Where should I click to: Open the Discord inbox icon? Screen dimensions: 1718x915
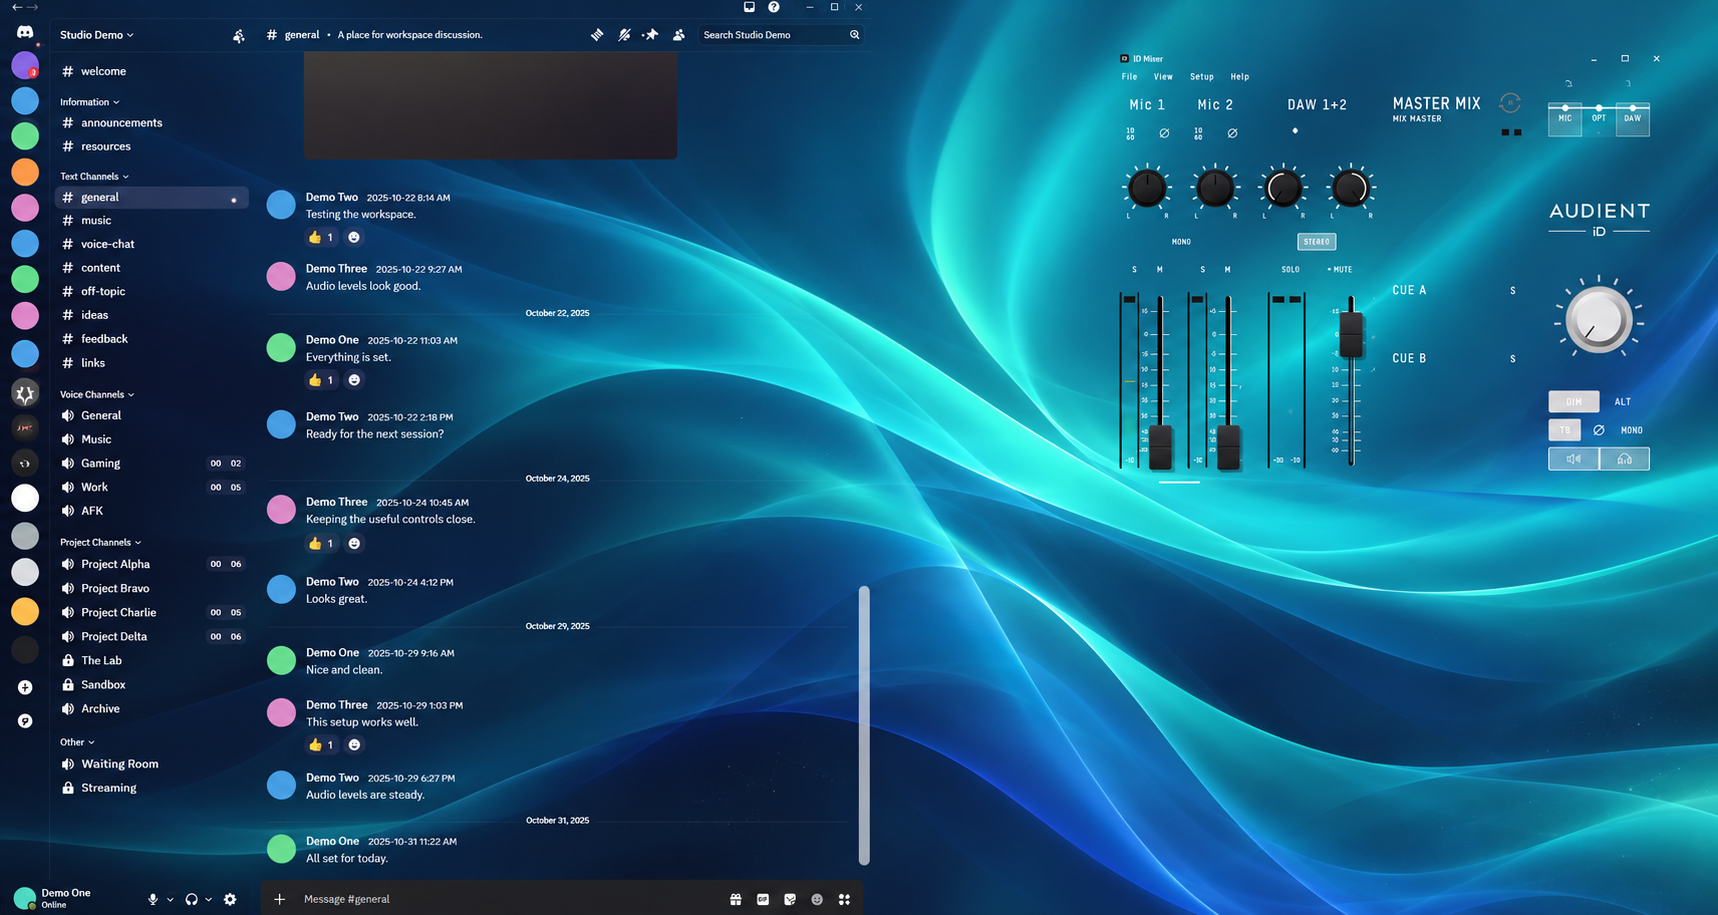click(749, 7)
